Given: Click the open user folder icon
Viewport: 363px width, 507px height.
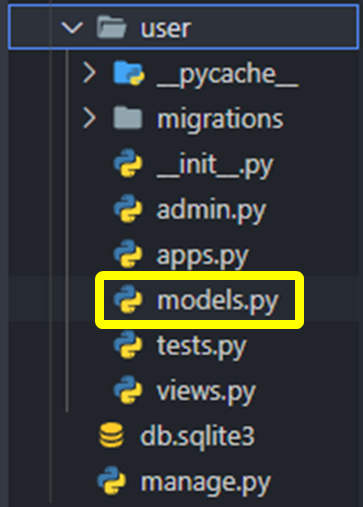Looking at the screenshot, I should coord(111,27).
